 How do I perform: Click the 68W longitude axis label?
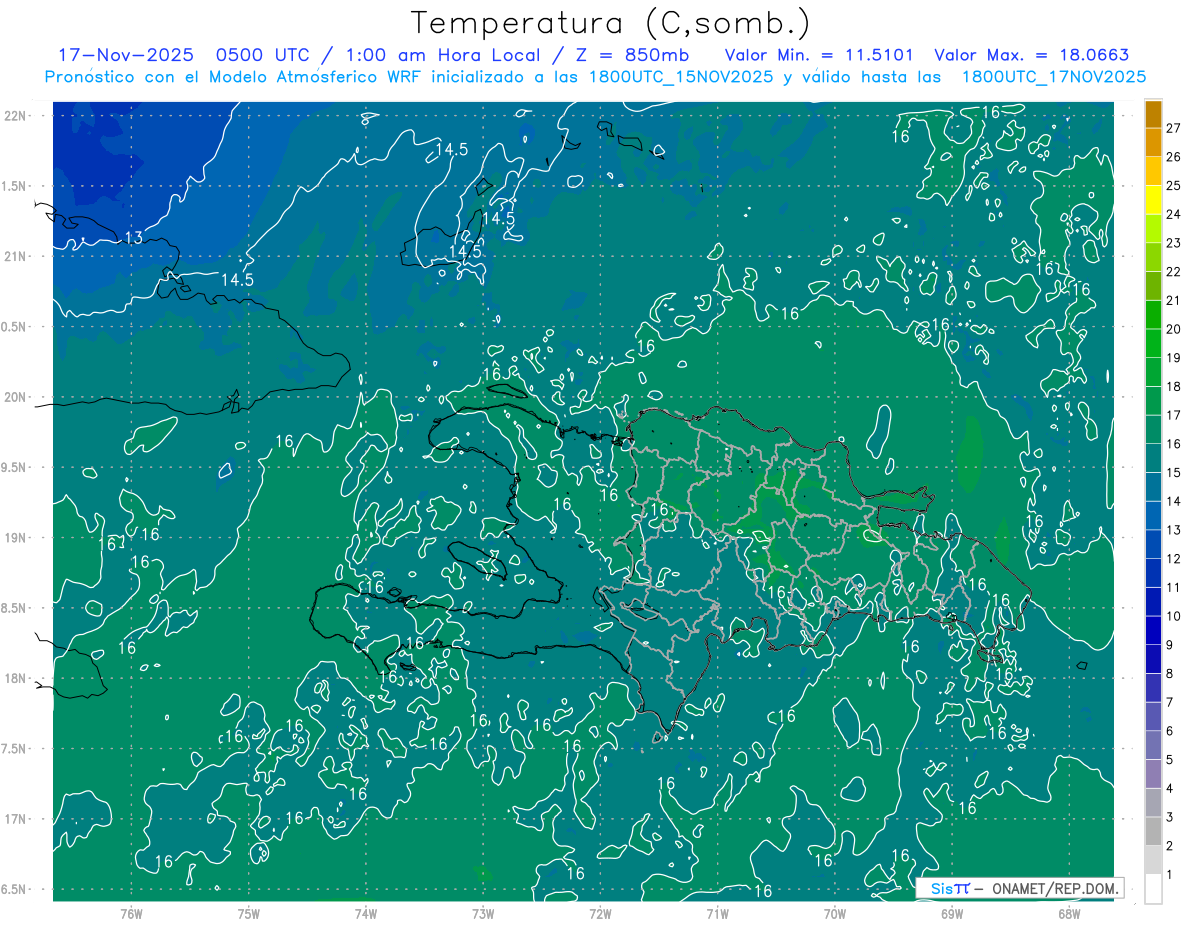tap(1069, 913)
